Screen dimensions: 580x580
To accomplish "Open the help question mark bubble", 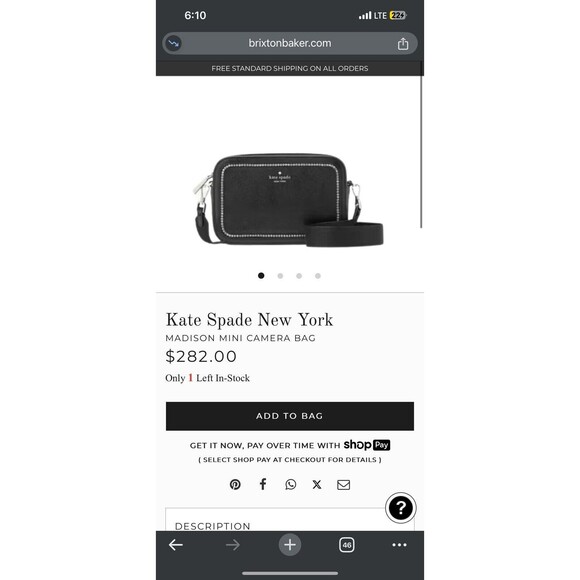I will tap(401, 508).
